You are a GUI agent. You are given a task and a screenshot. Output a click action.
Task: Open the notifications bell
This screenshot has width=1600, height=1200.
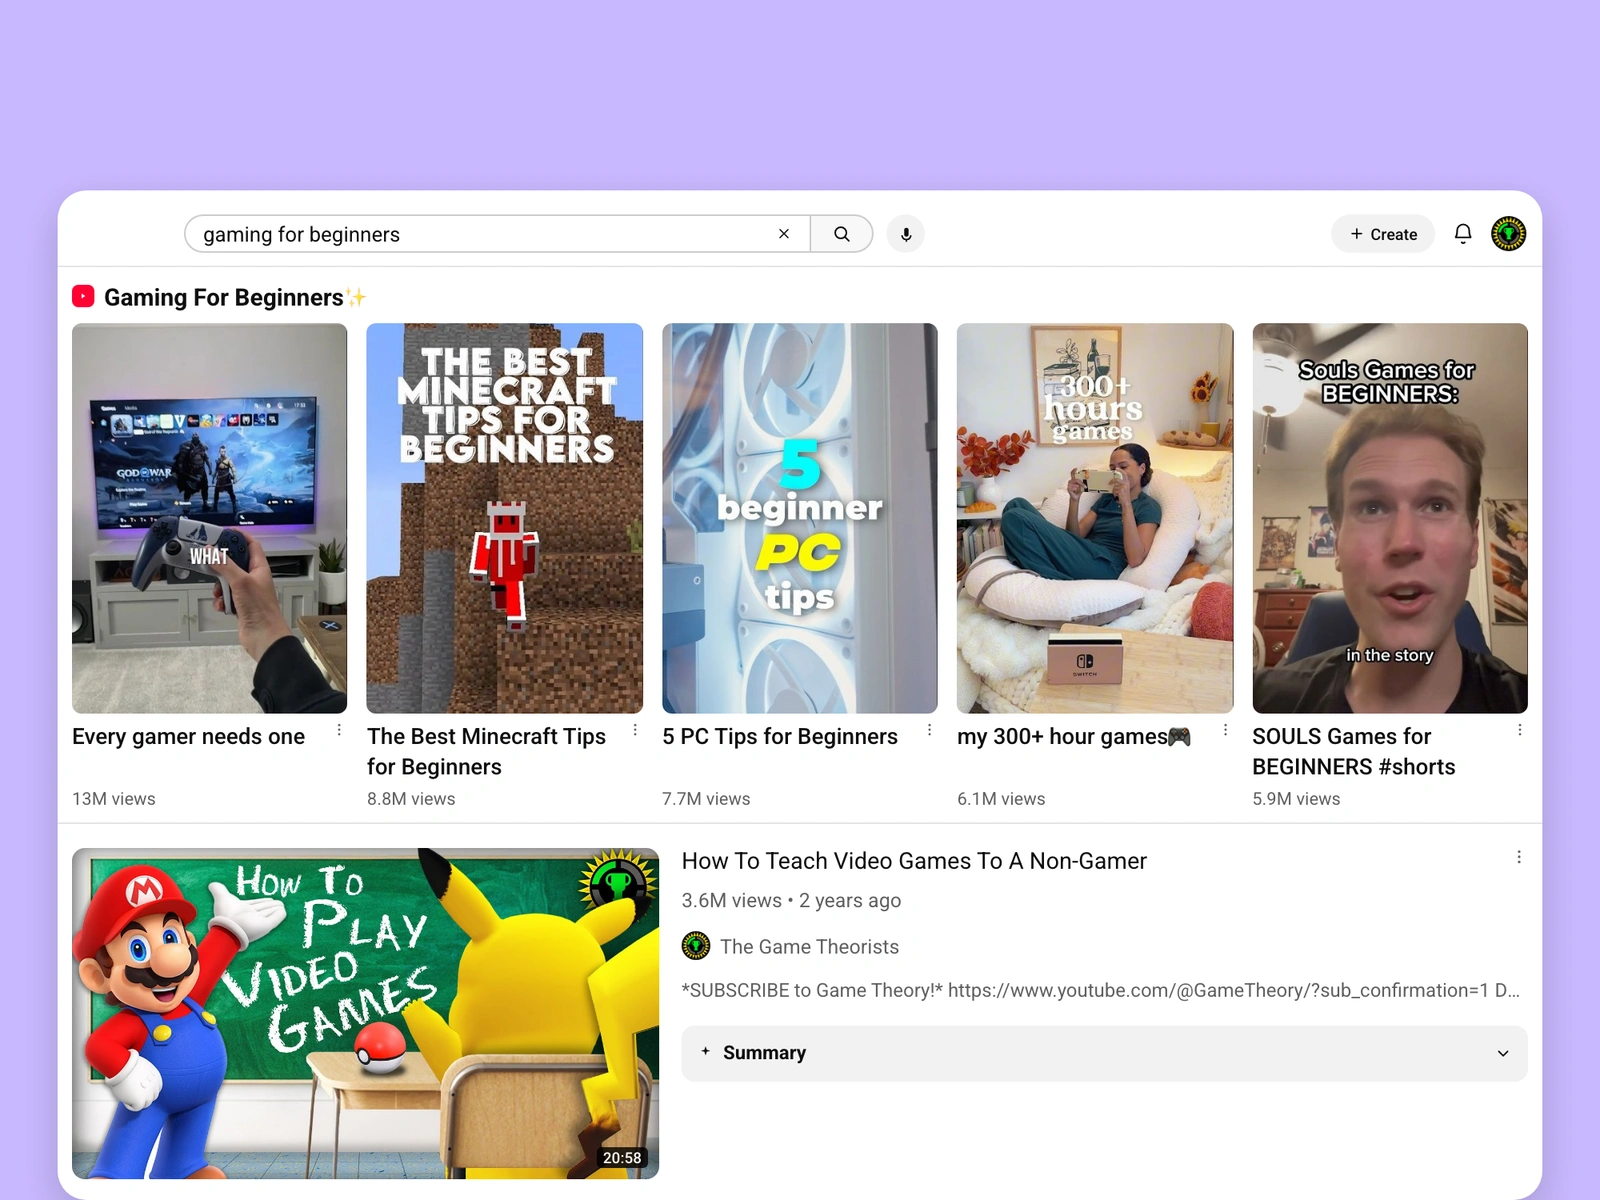1463,234
